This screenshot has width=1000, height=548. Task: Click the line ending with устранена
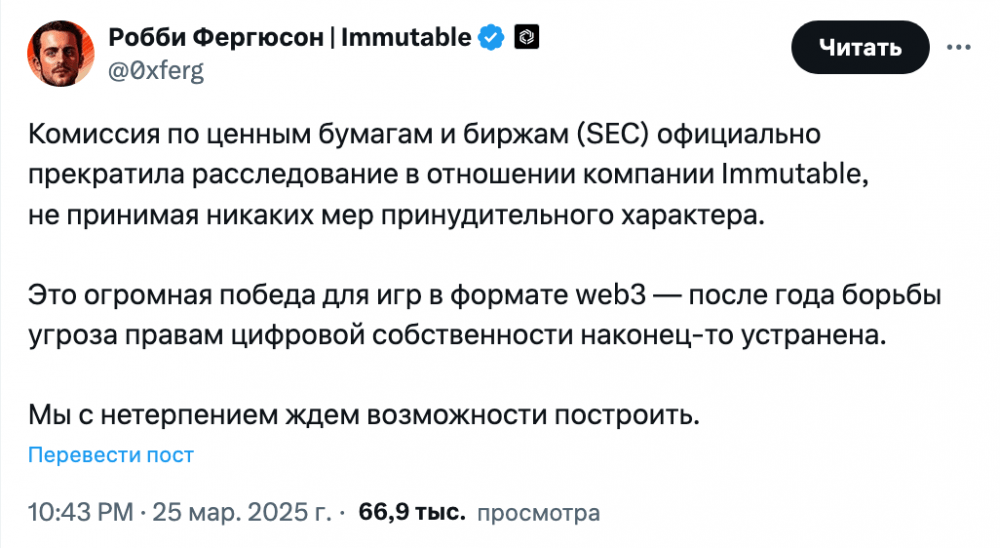(457, 336)
